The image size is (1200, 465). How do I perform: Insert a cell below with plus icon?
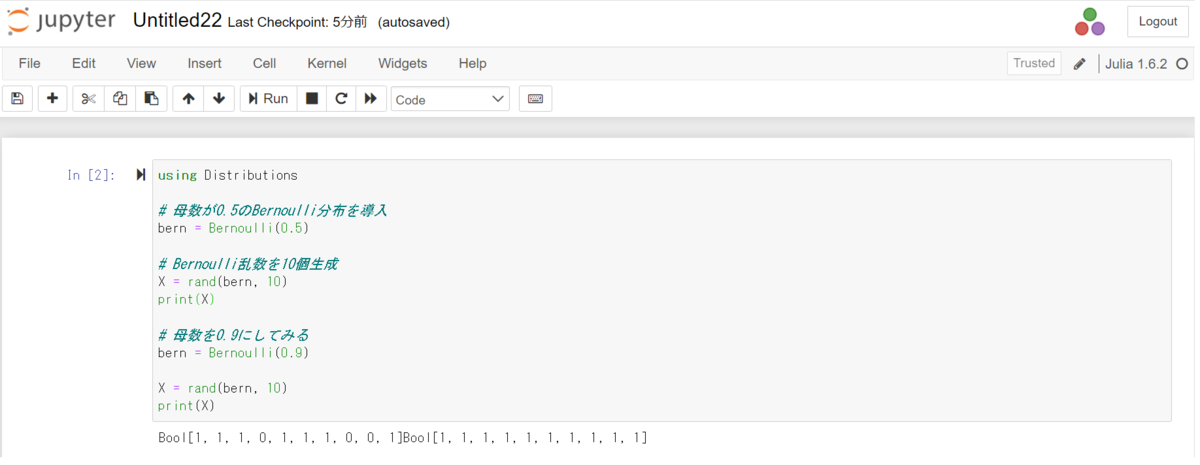tap(52, 99)
